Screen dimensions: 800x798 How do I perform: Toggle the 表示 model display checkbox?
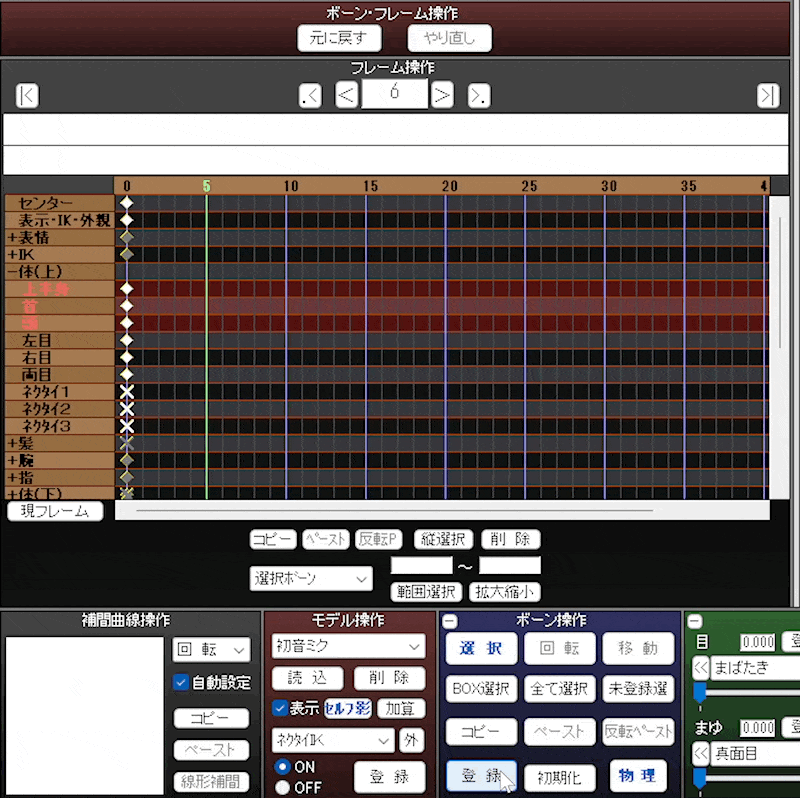[280, 708]
